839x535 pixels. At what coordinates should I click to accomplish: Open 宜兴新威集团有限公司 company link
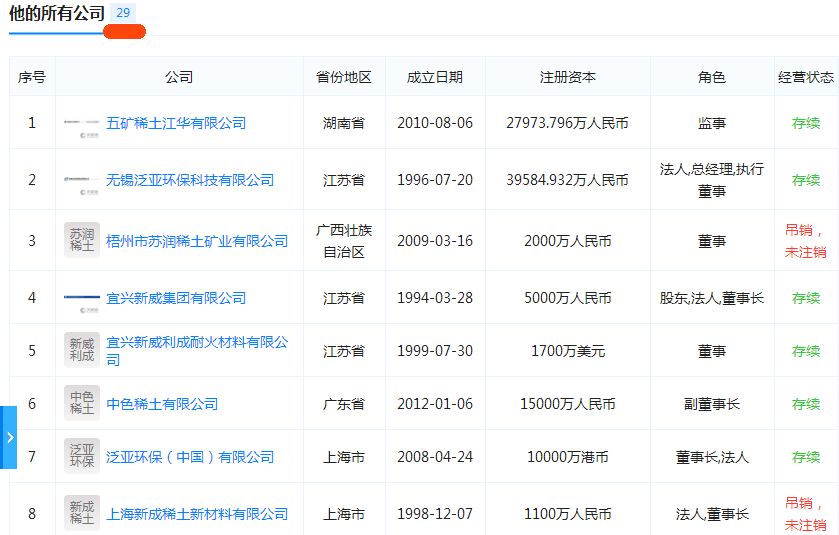[176, 297]
